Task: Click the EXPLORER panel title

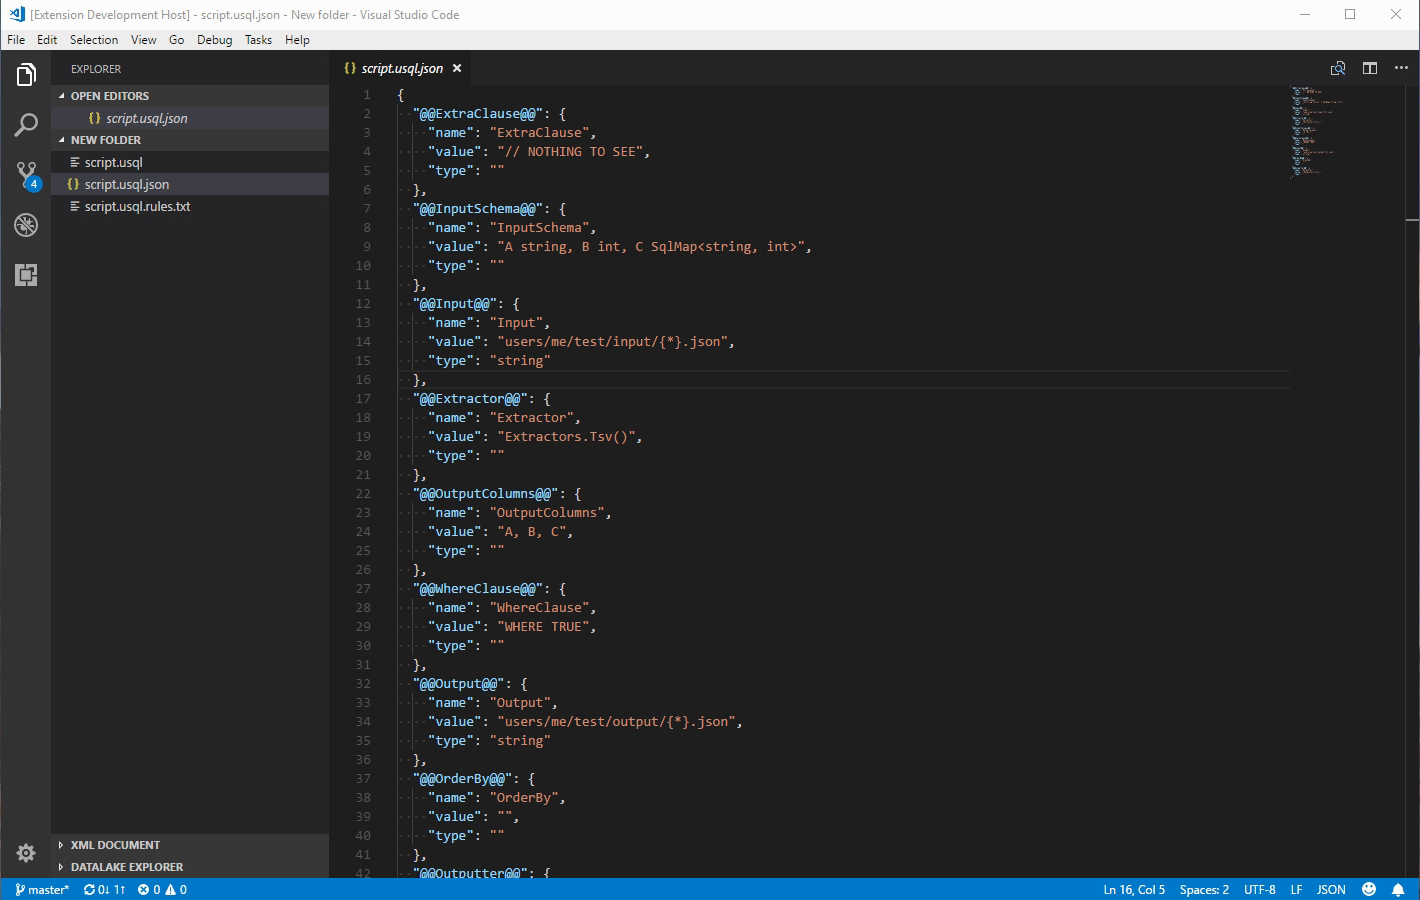Action: [x=96, y=69]
